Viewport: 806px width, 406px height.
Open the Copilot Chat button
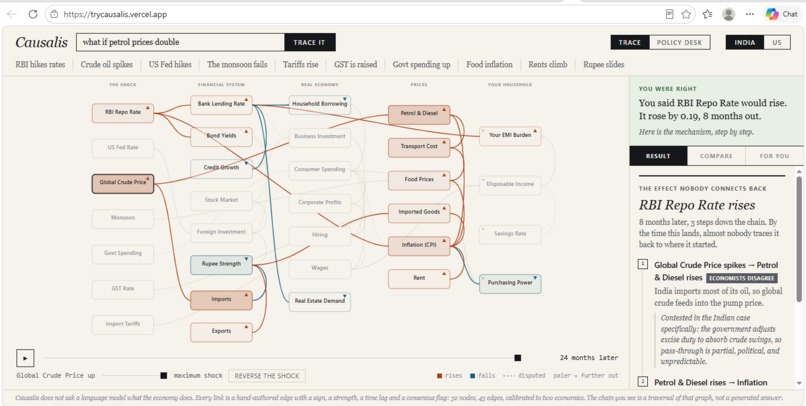(x=781, y=14)
